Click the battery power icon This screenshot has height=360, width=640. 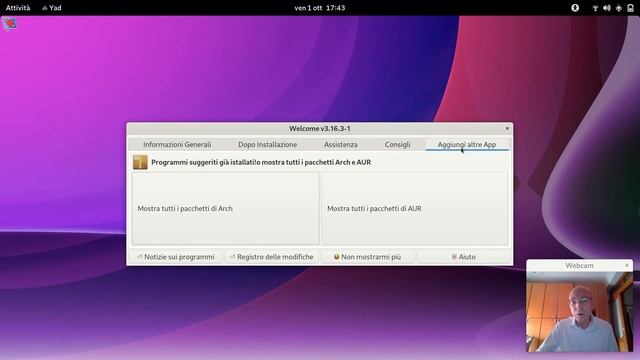click(630, 8)
